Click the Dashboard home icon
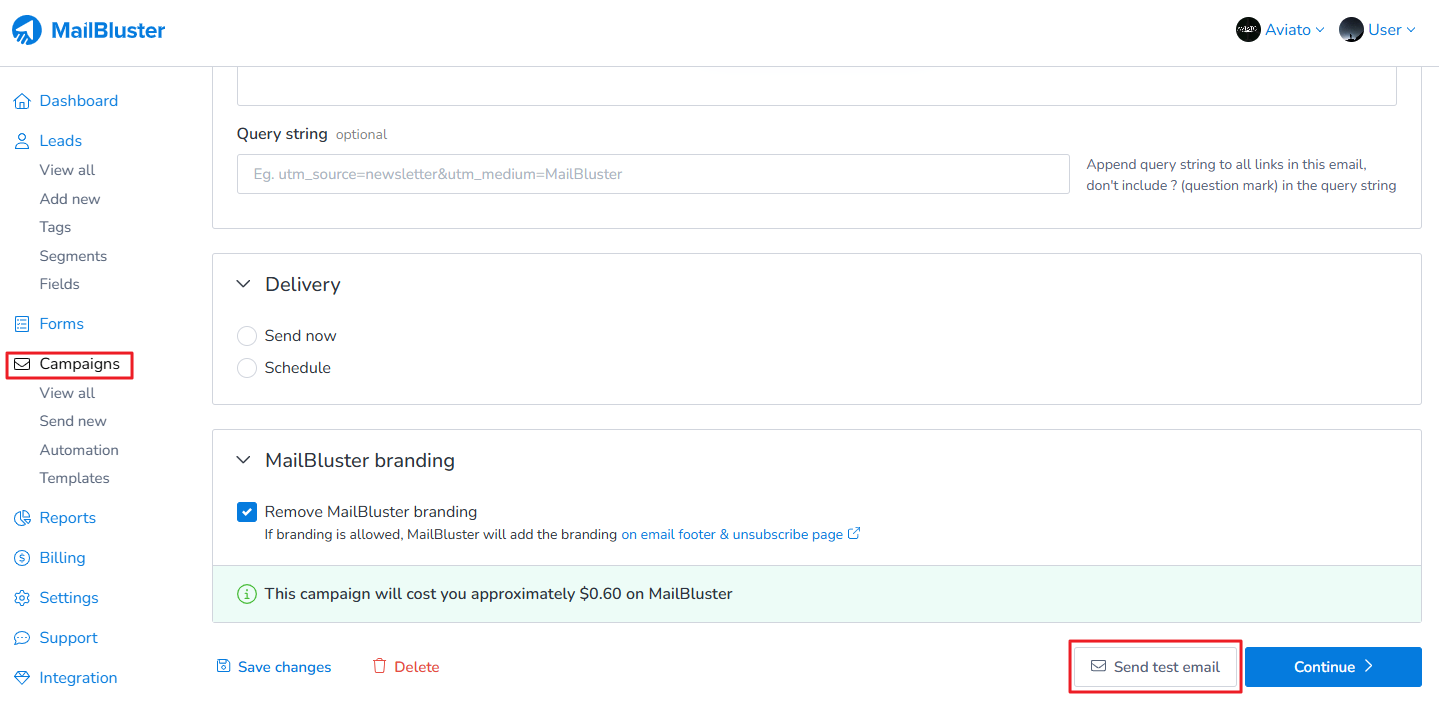The image size is (1439, 703). coord(22,101)
